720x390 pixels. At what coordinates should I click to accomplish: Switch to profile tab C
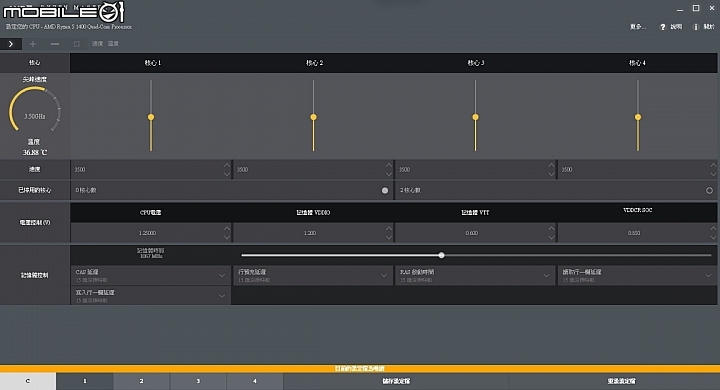coord(28,381)
